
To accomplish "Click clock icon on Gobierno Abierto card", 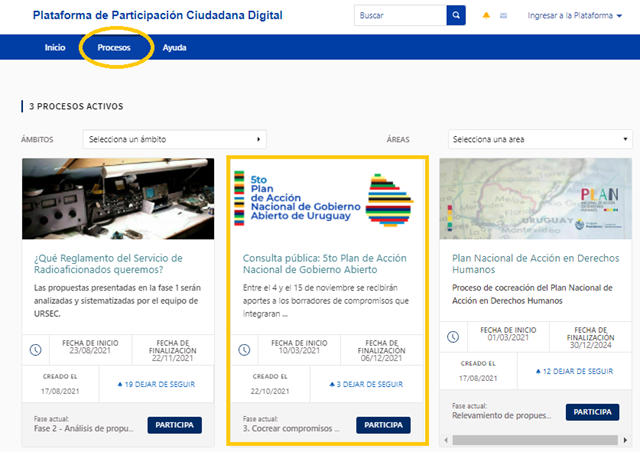I will [244, 350].
